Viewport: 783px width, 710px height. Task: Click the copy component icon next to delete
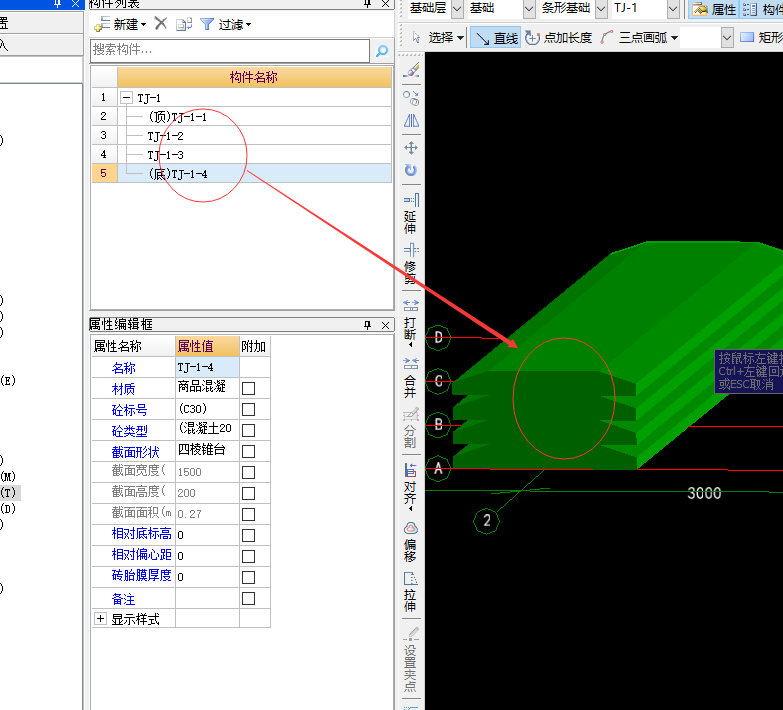[x=184, y=24]
